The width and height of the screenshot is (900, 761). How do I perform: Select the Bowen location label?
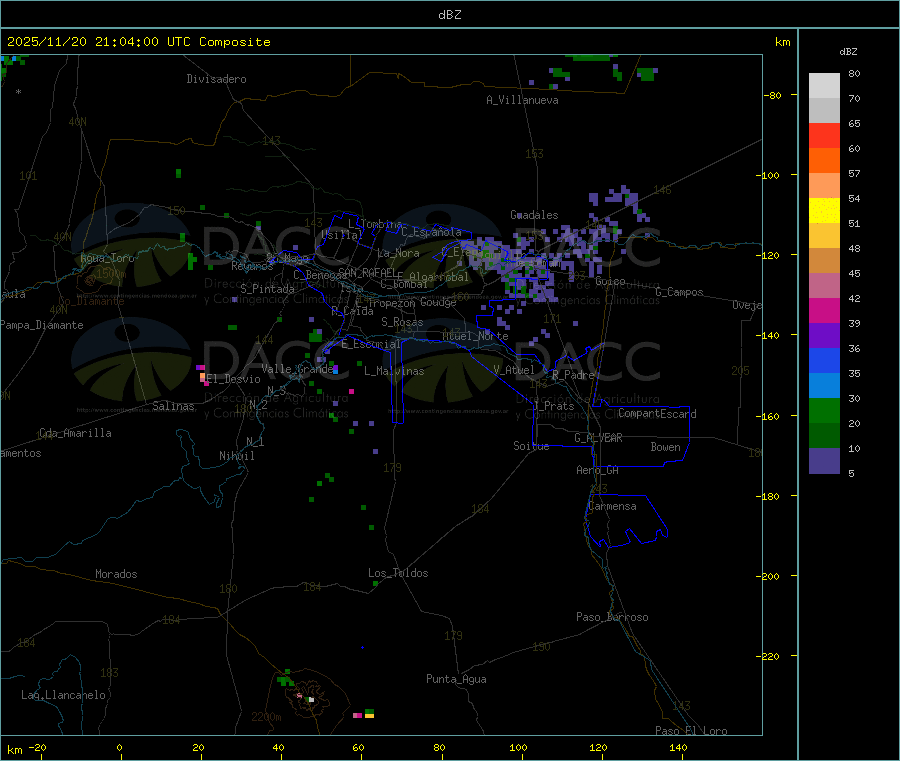tap(665, 447)
